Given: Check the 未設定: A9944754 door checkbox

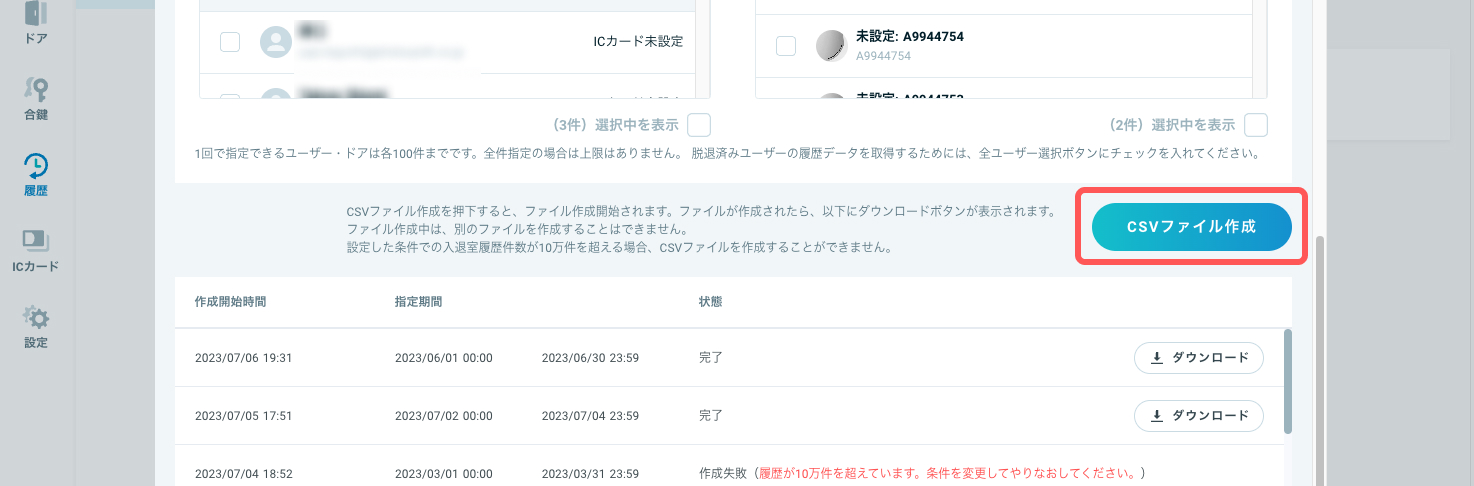Looking at the screenshot, I should (786, 46).
